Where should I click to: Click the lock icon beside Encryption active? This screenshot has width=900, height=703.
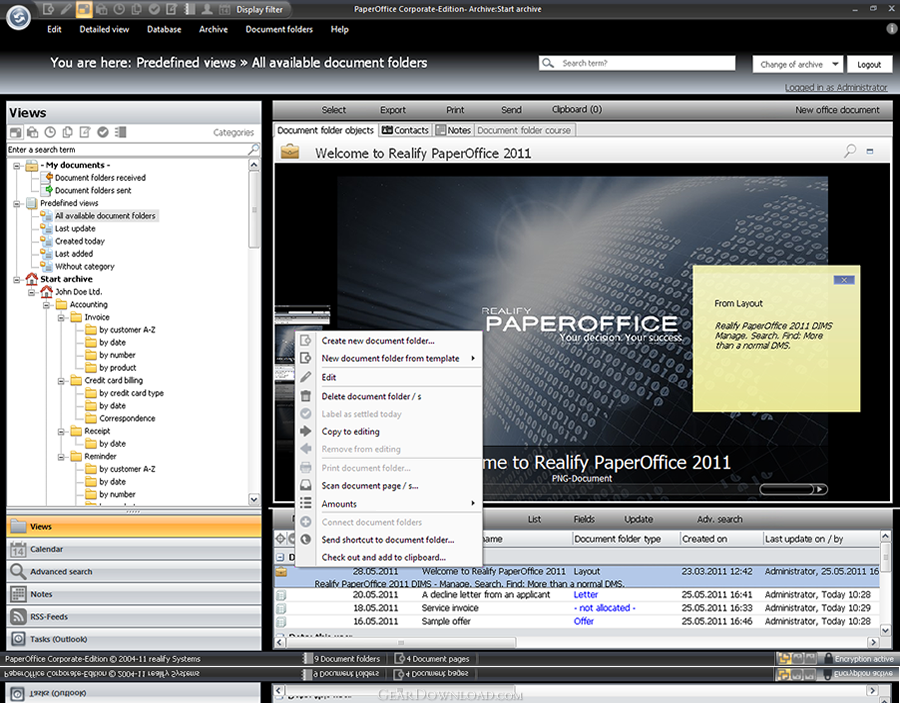(x=828, y=658)
